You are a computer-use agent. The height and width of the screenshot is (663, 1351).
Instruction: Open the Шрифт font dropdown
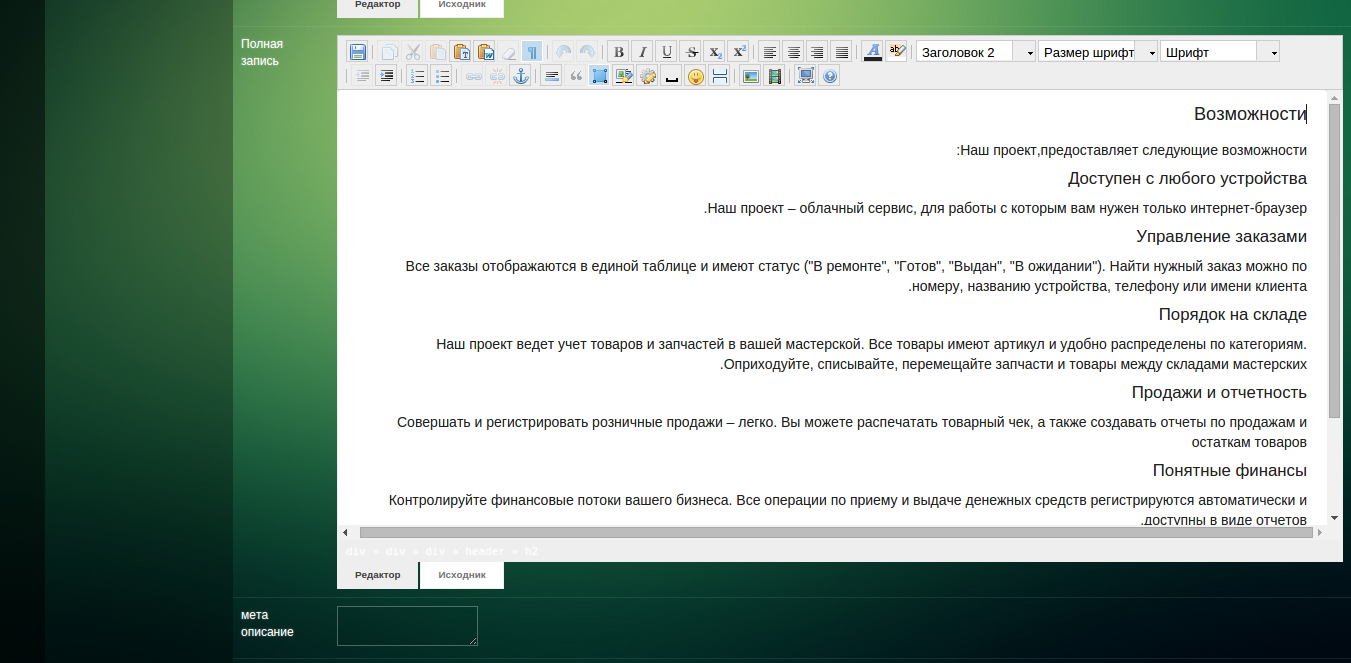[x=1219, y=52]
